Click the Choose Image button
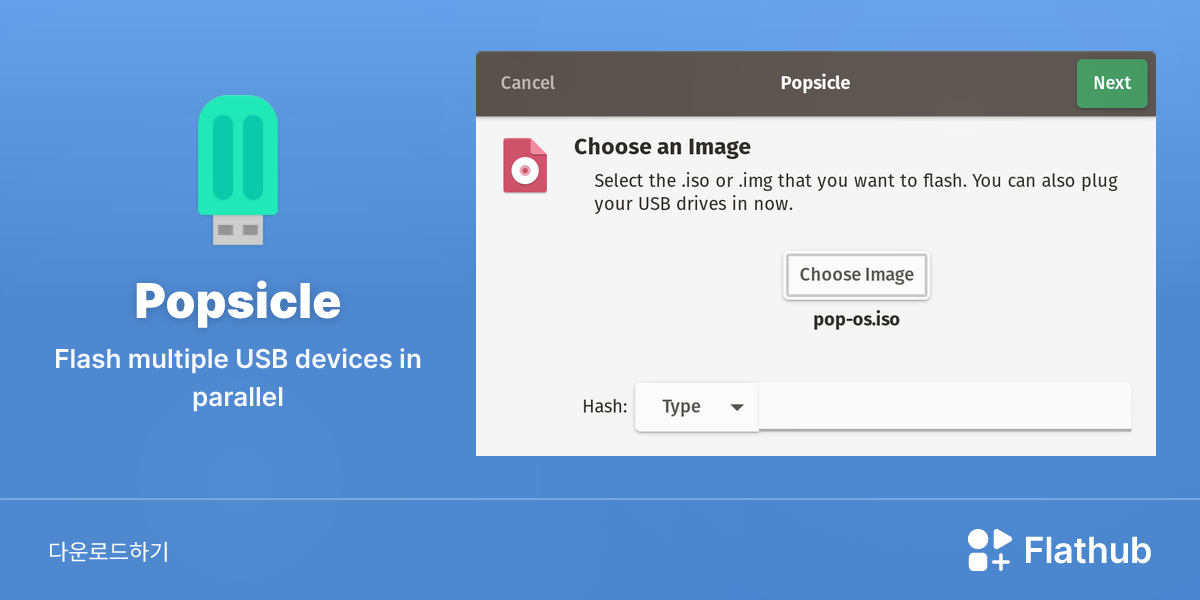The image size is (1200, 600). (857, 275)
